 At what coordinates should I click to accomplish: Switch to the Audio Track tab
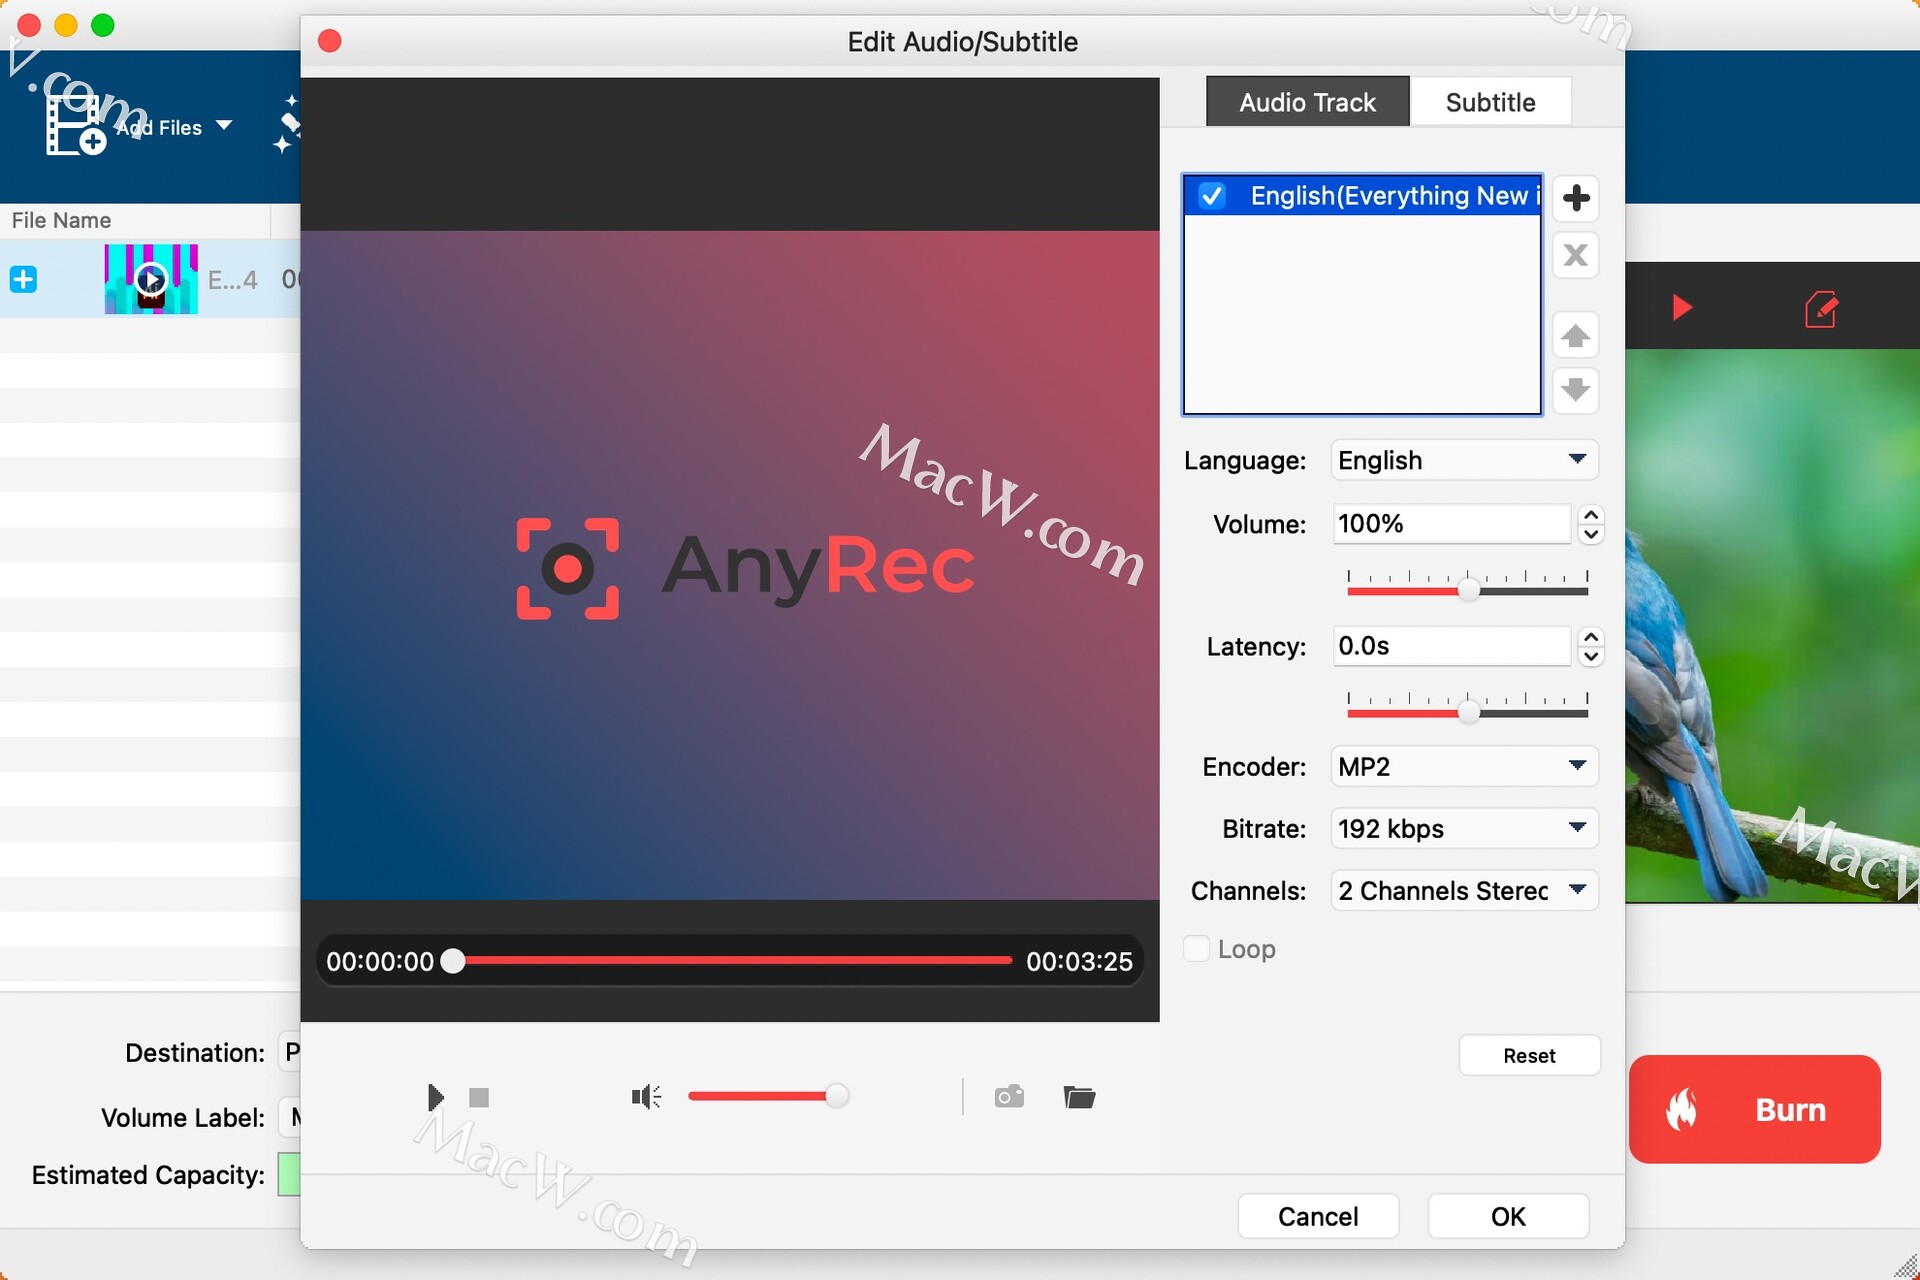coord(1307,102)
